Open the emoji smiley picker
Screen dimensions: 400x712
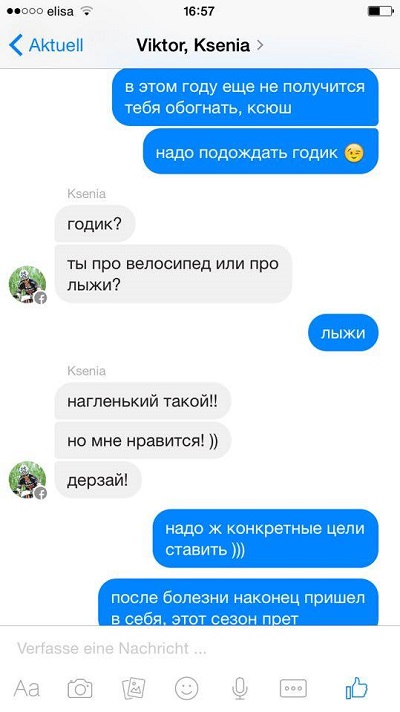point(187,688)
